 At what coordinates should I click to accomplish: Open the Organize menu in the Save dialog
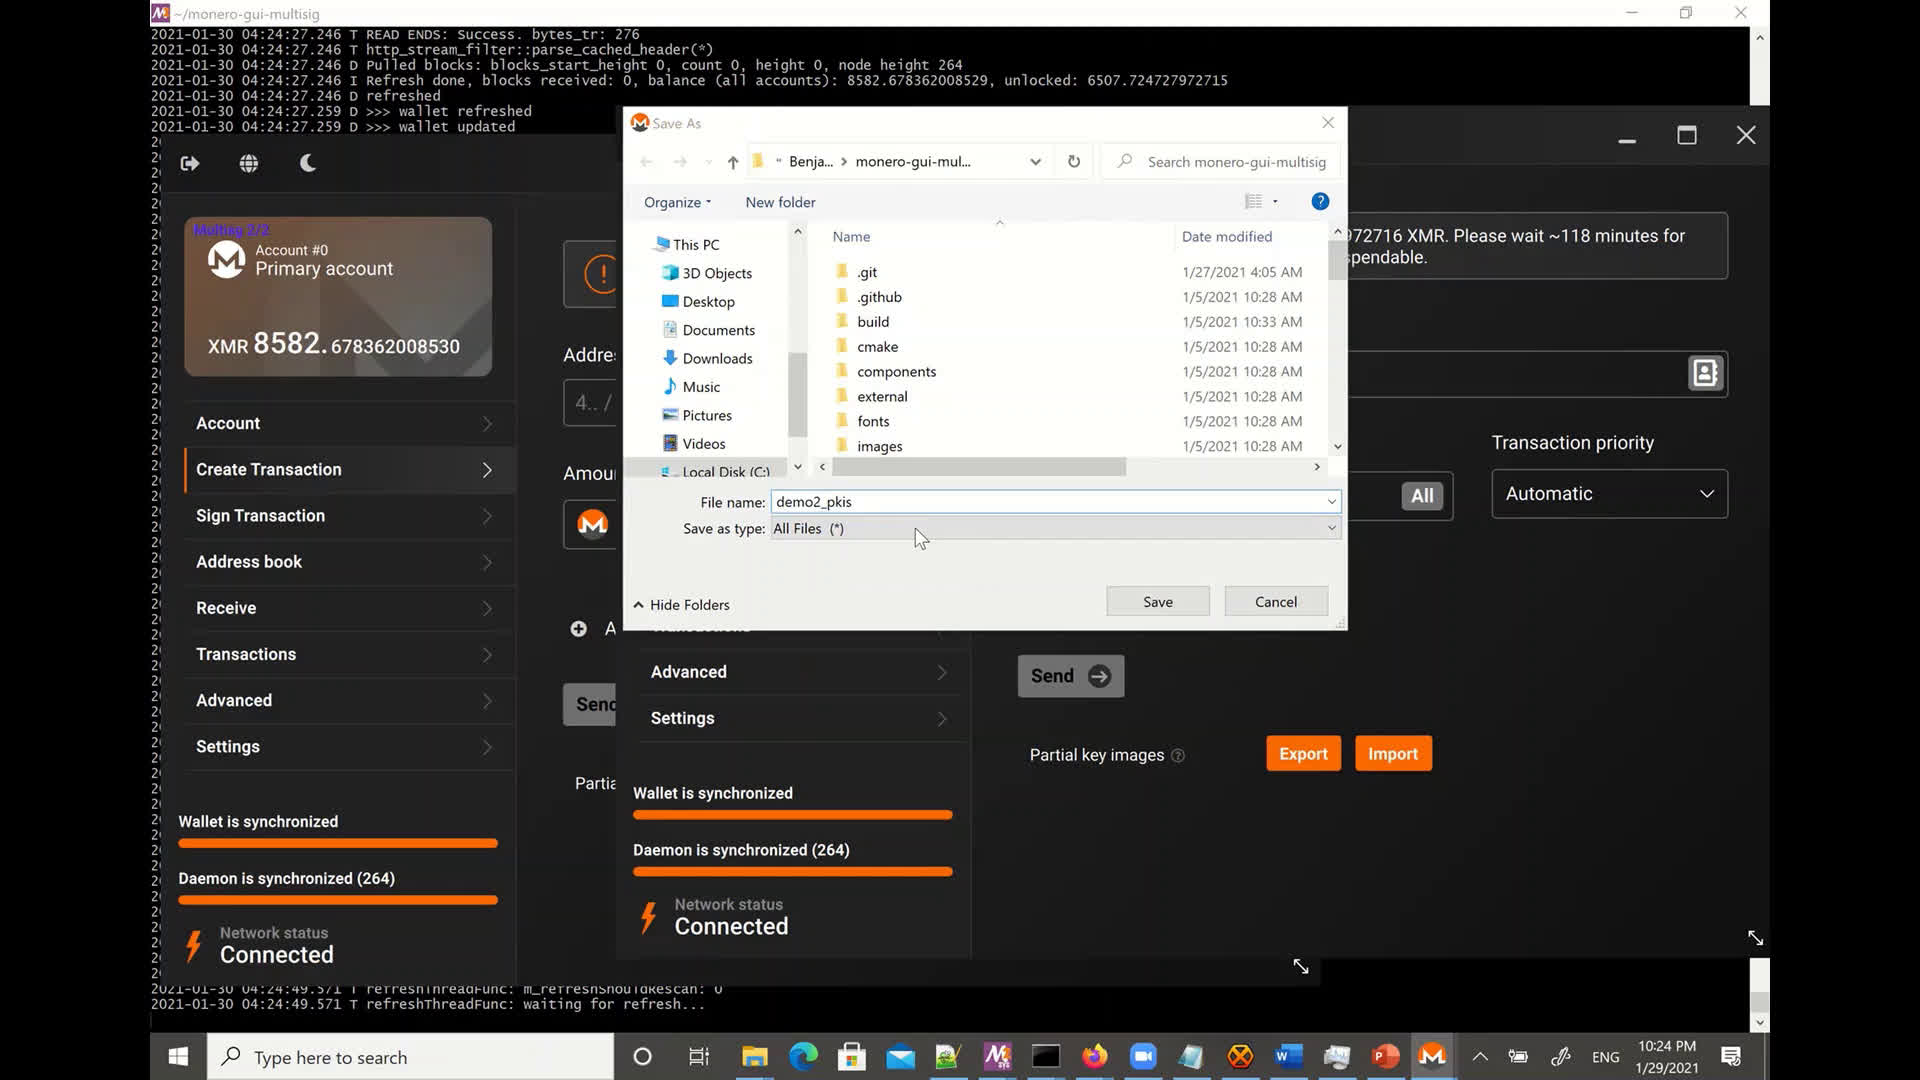point(675,201)
